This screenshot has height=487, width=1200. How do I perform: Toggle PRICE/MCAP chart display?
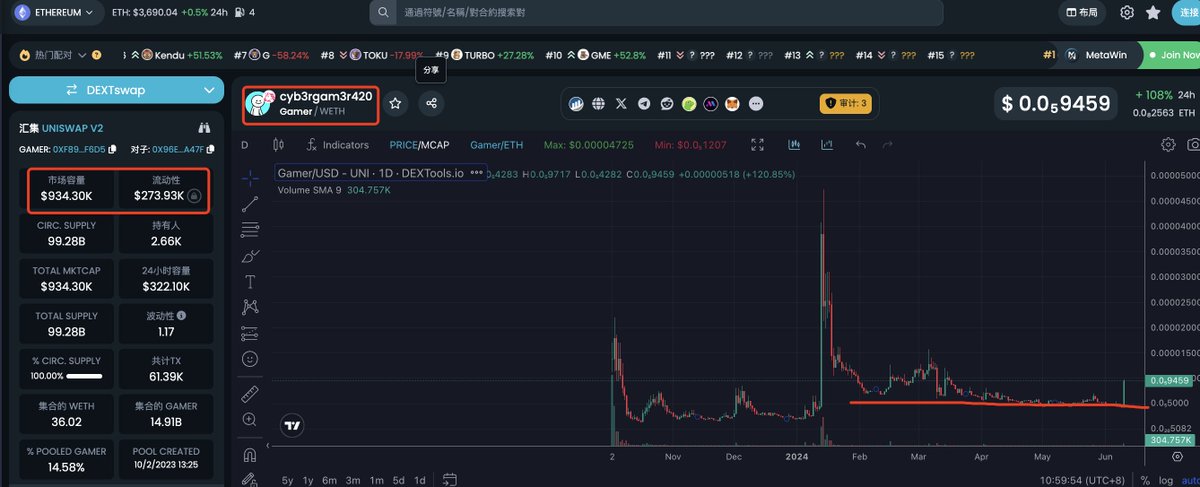[419, 145]
